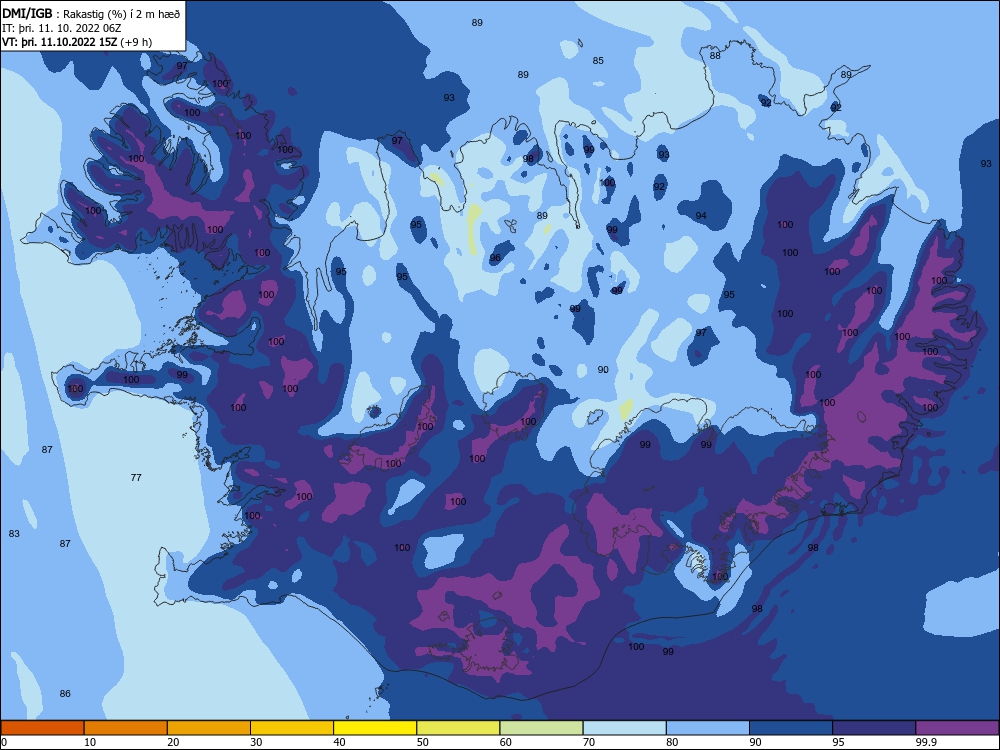Pick the amber 20–30 legend swatch
The height and width of the screenshot is (750, 1000).
(209, 728)
